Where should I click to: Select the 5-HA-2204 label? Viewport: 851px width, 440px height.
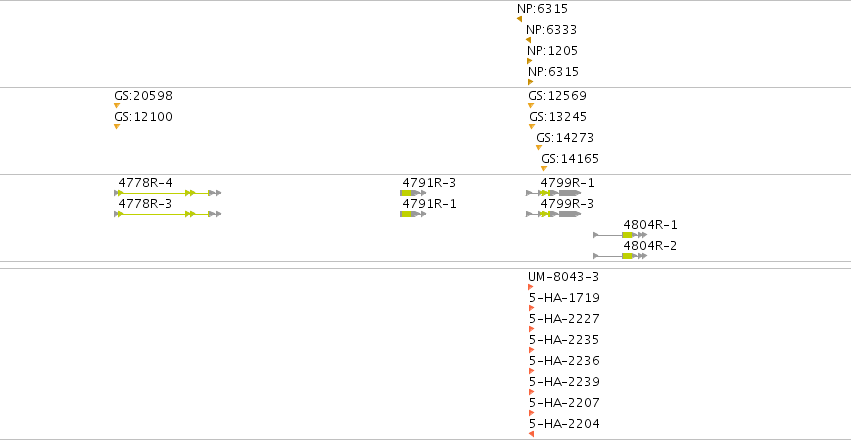pos(564,424)
